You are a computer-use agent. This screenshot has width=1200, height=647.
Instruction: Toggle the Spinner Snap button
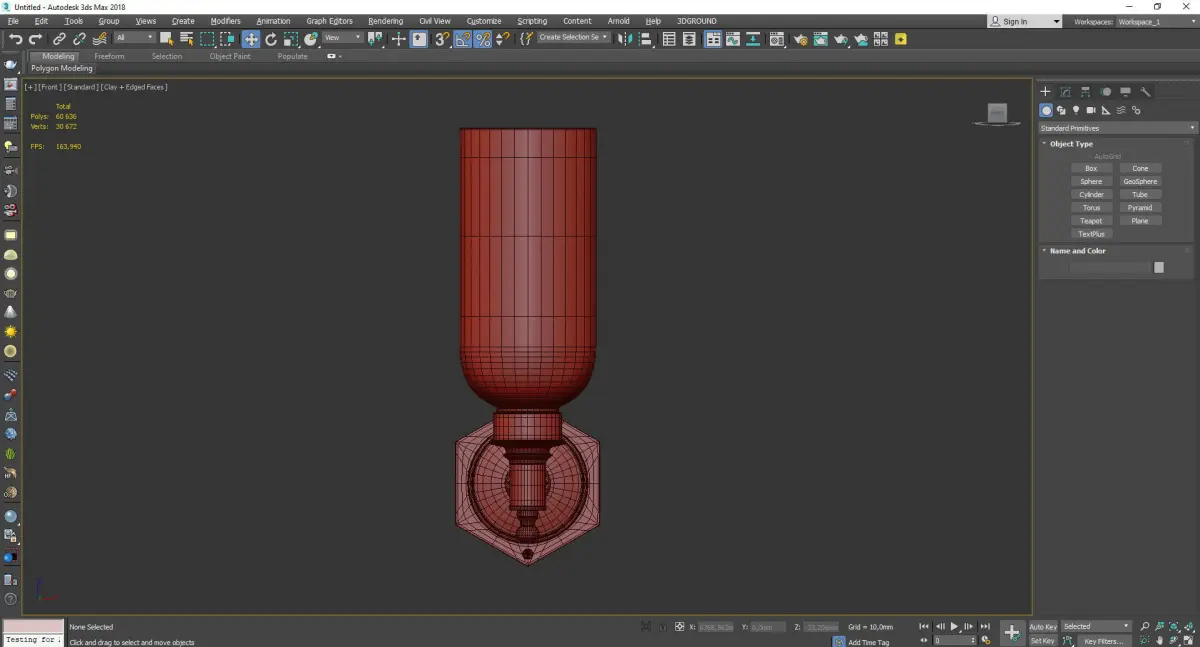[503, 39]
